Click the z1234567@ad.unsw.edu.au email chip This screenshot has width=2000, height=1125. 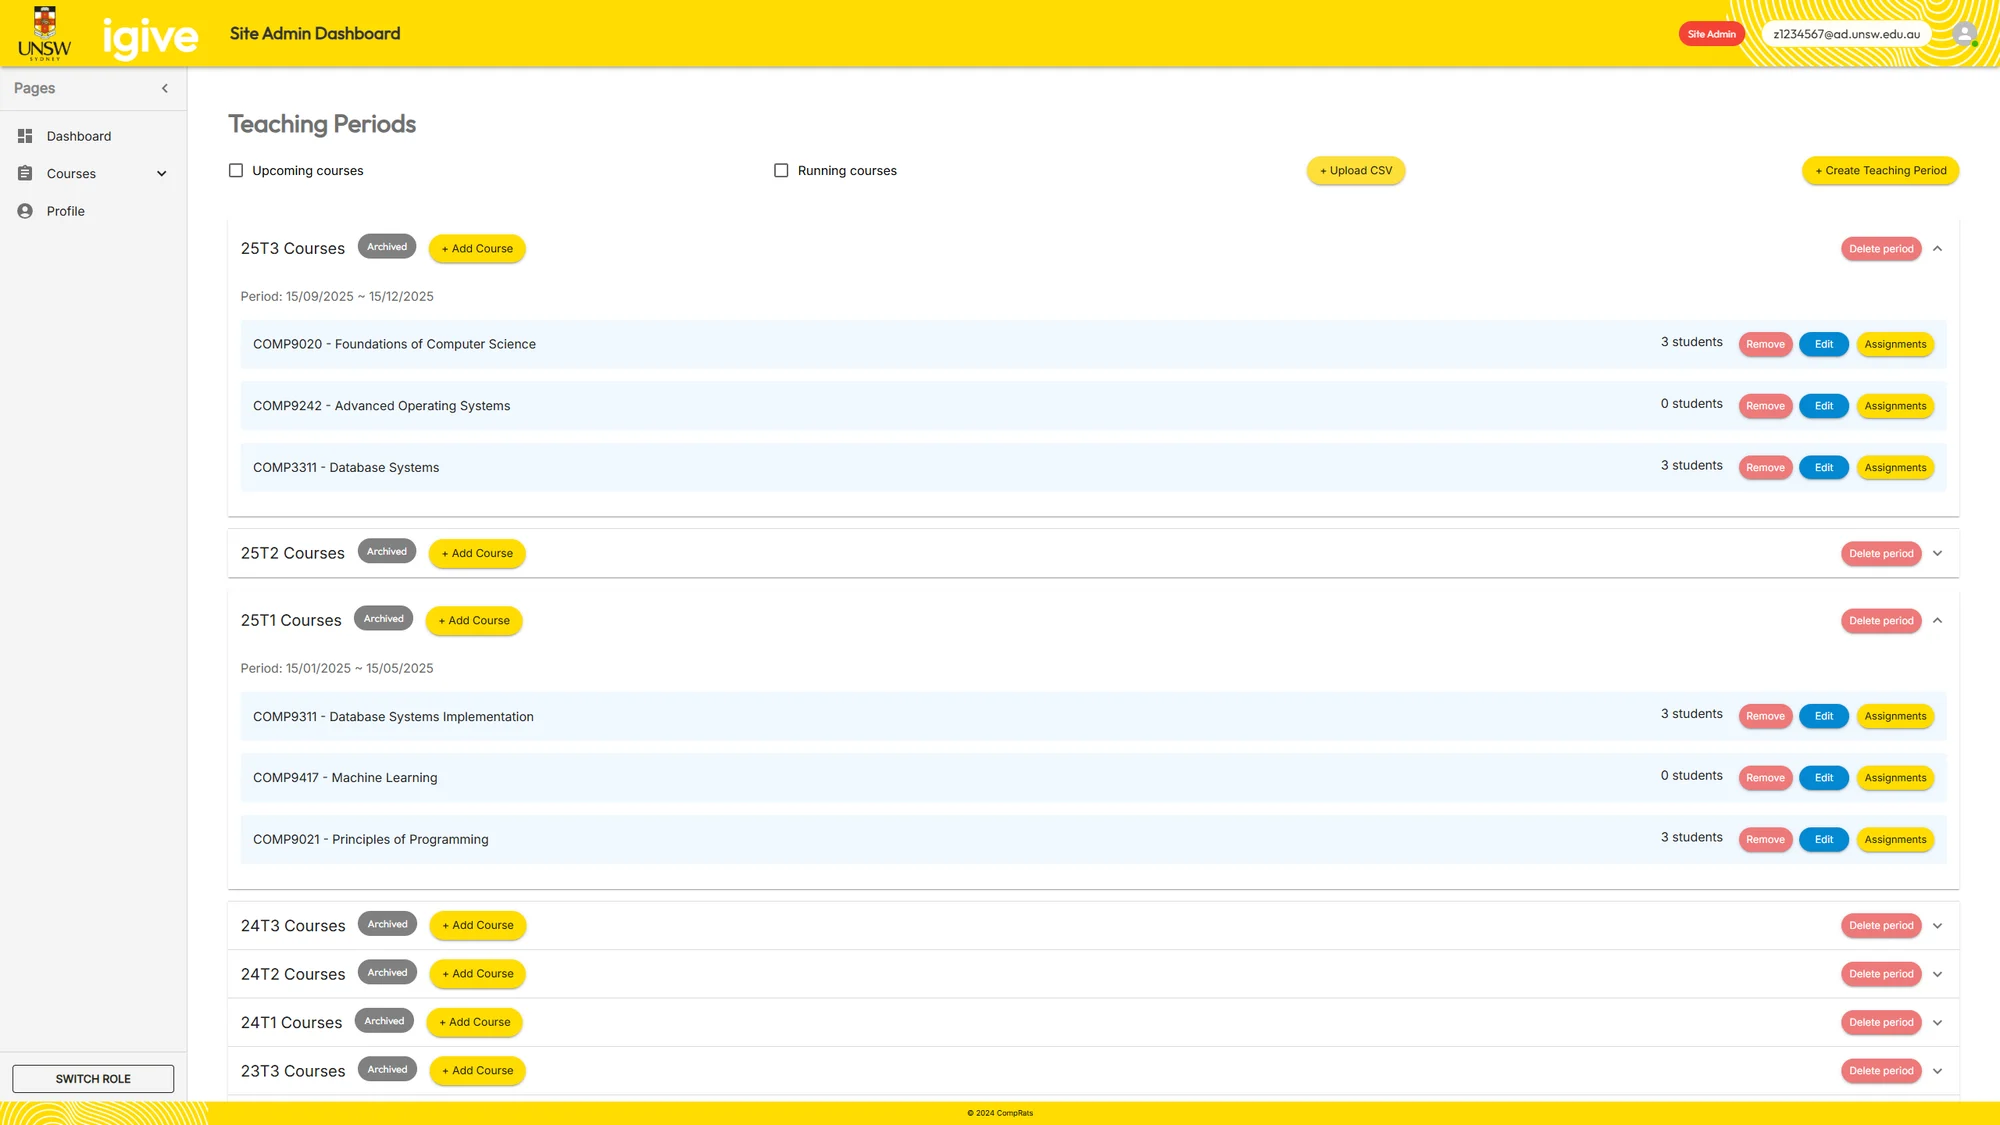(1846, 34)
